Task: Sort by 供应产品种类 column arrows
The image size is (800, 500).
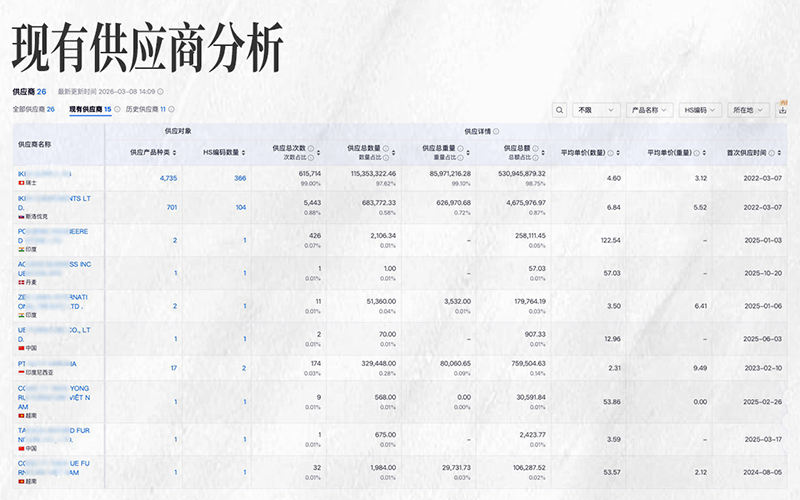Action: click(178, 152)
